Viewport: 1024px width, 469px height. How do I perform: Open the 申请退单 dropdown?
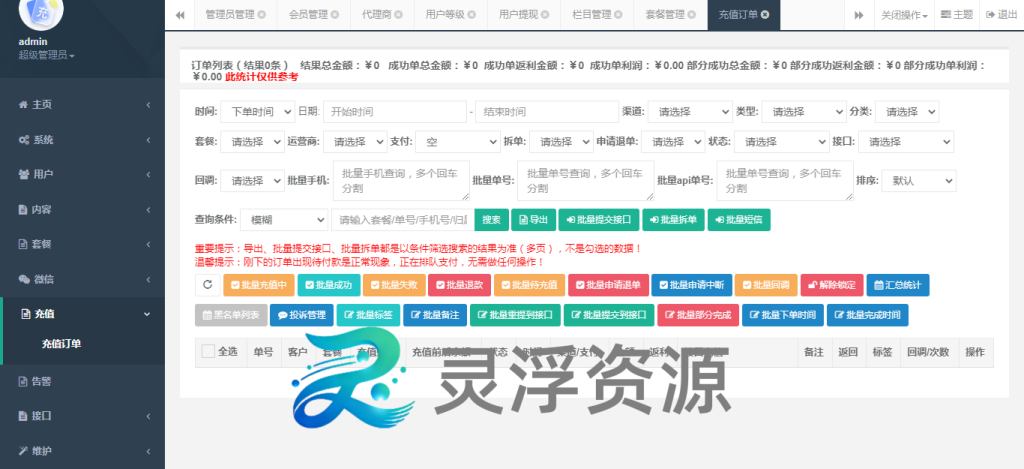[x=673, y=142]
